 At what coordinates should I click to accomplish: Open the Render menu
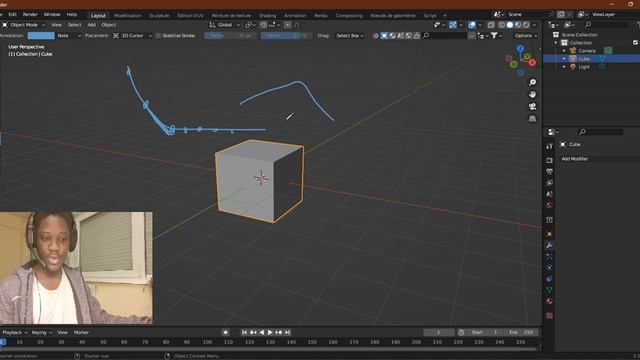point(30,14)
